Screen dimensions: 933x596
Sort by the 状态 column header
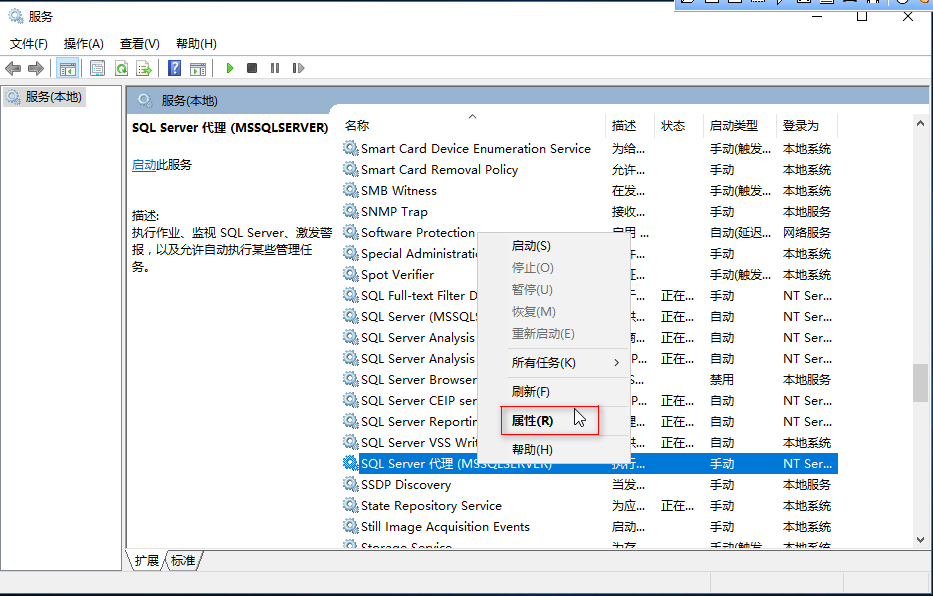679,126
